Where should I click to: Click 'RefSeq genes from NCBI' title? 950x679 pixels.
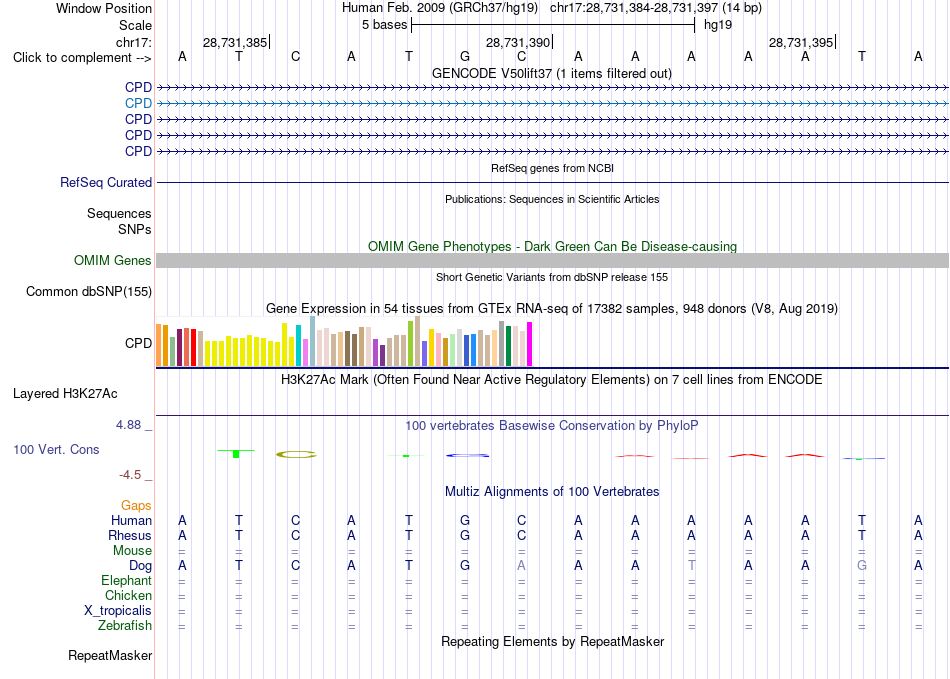[552, 168]
